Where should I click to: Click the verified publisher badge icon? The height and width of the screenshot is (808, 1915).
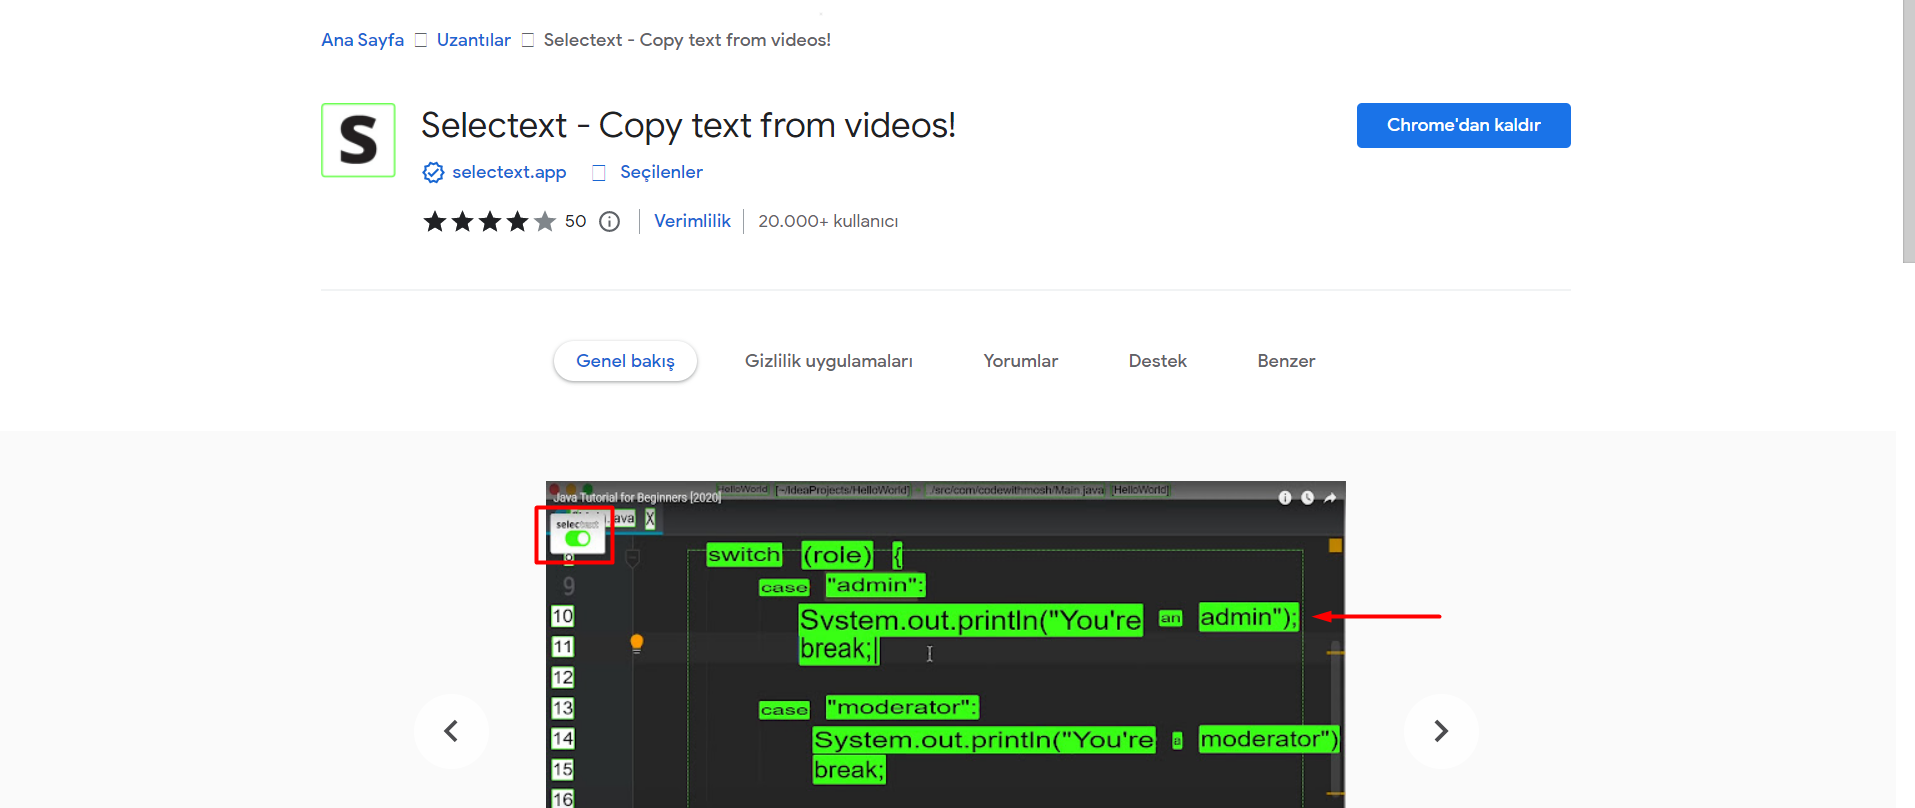coord(433,172)
